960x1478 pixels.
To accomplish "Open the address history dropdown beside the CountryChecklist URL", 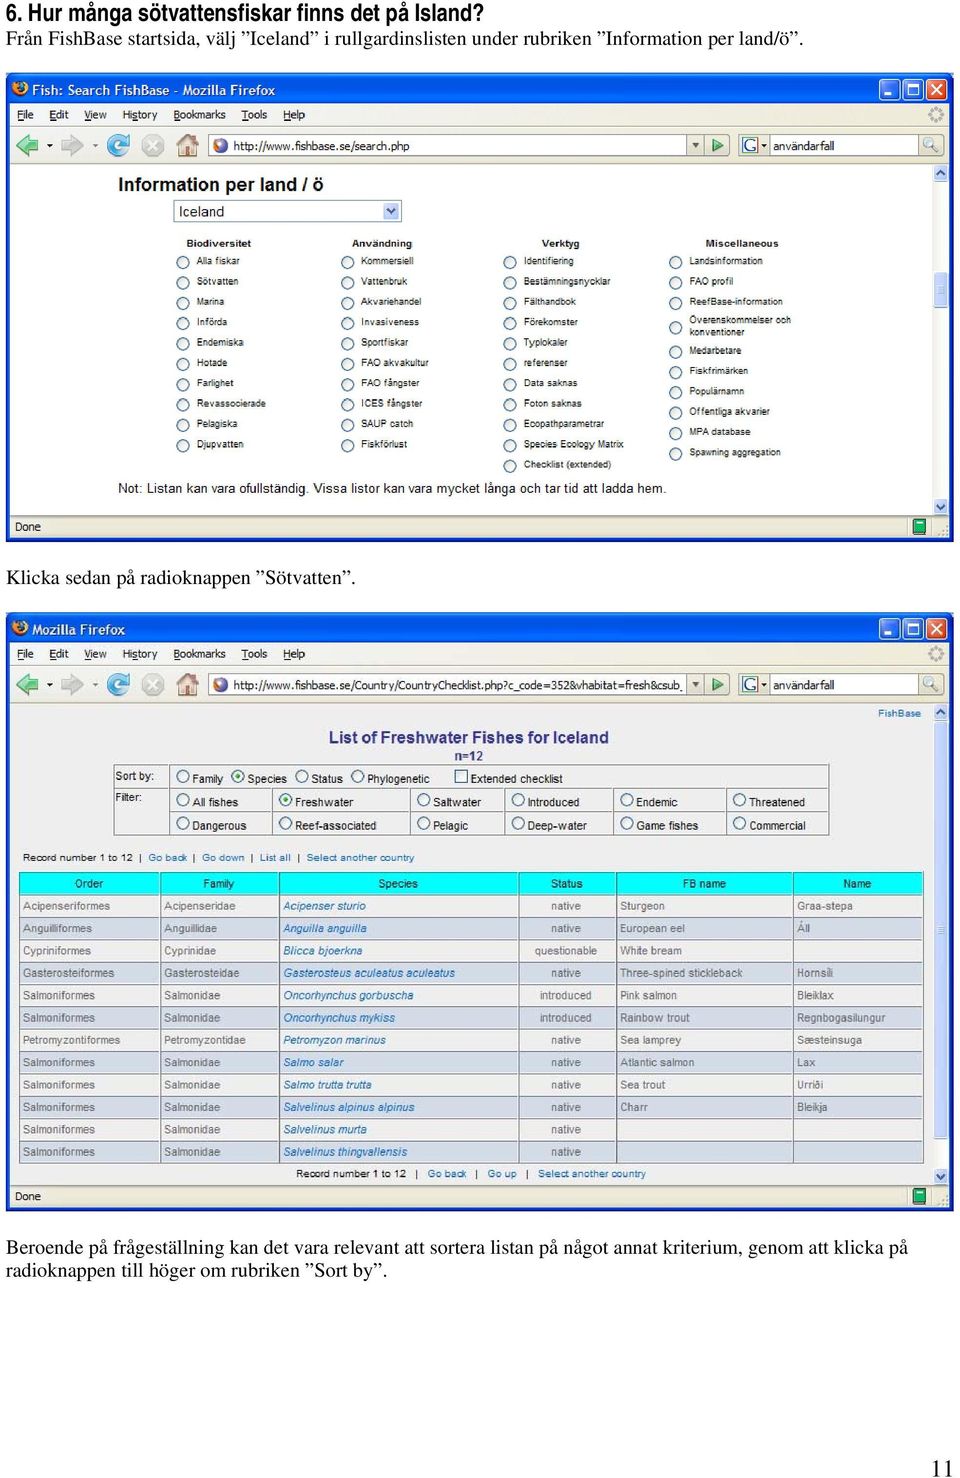I will (x=696, y=685).
